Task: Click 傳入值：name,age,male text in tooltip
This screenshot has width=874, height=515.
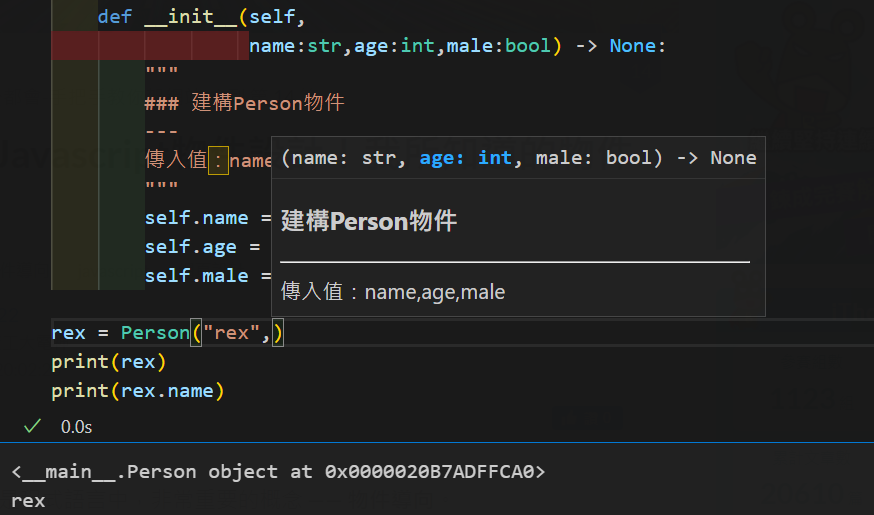Action: tap(393, 292)
